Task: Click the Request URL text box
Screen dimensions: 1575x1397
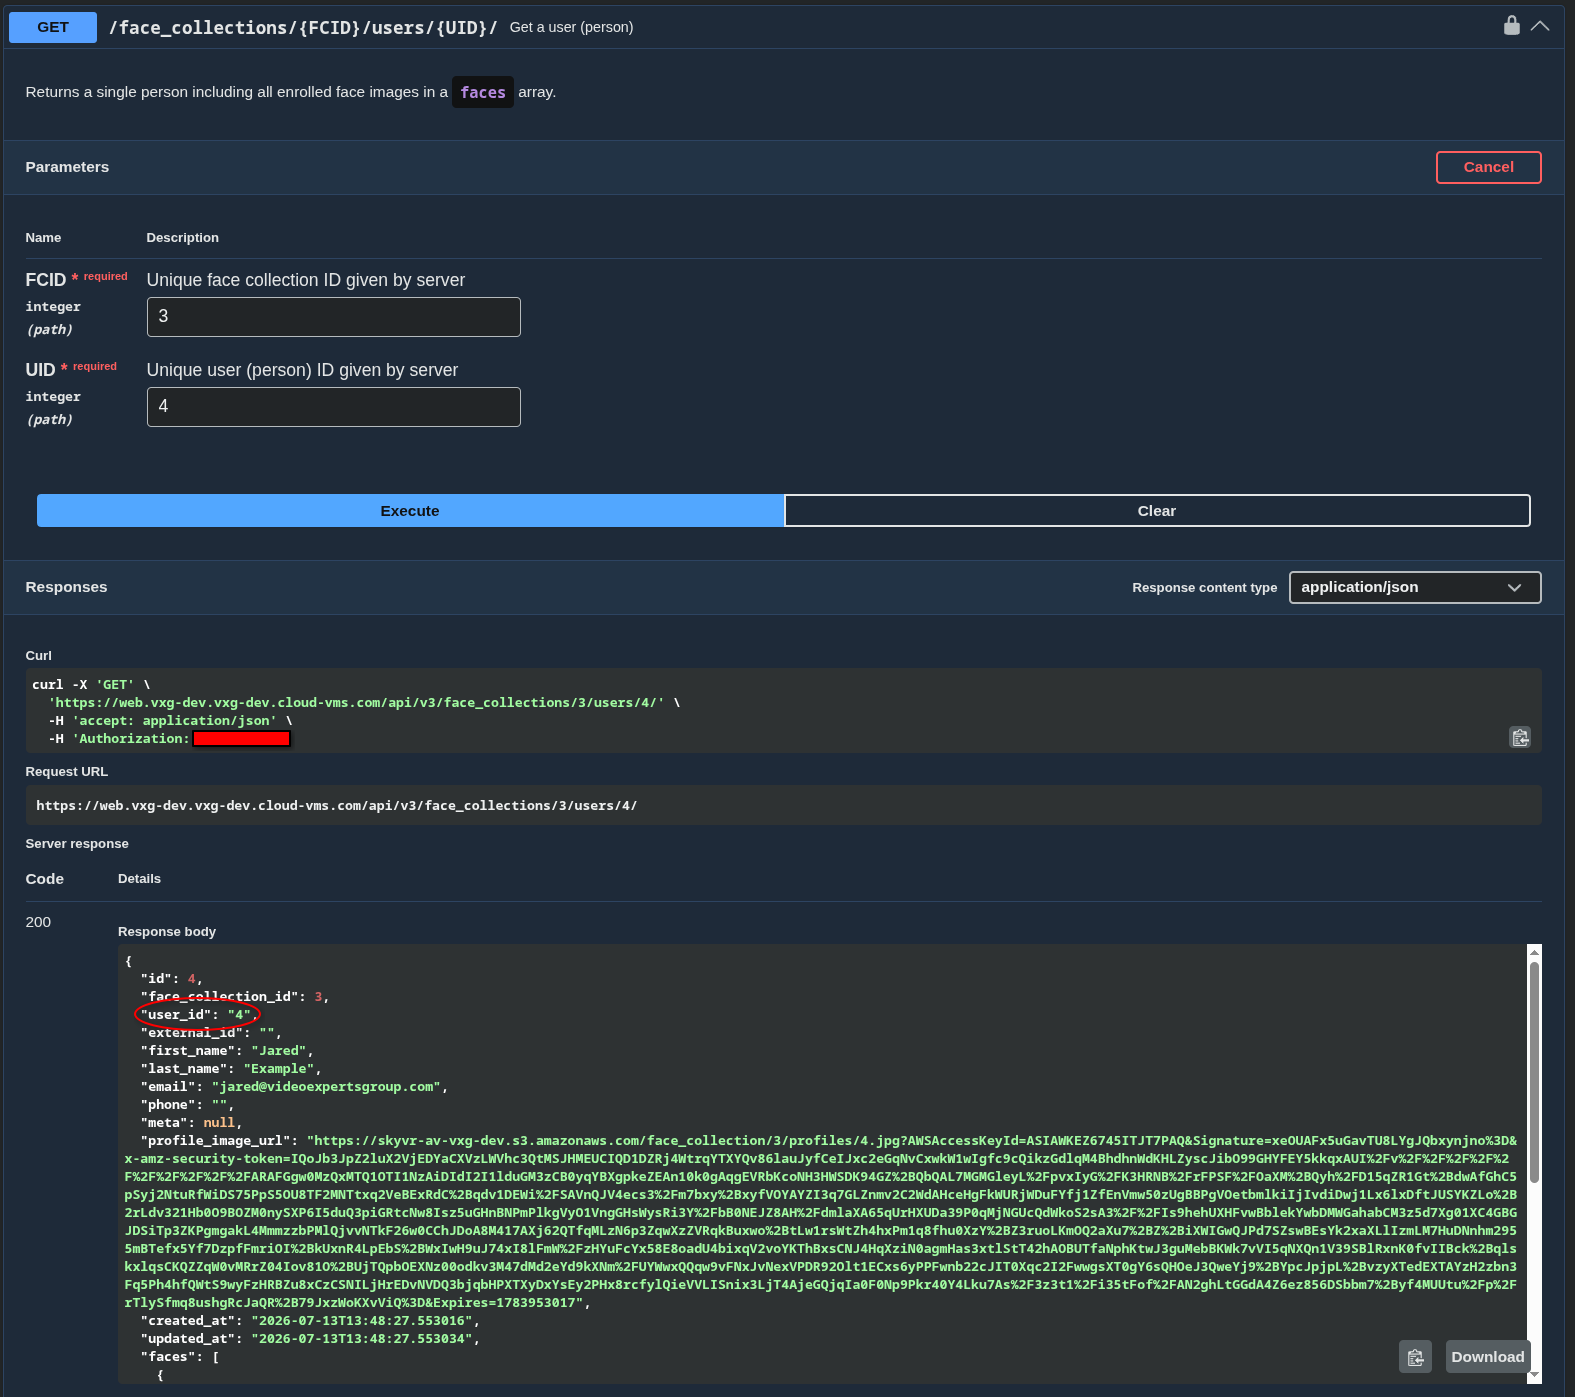Action: click(x=783, y=806)
